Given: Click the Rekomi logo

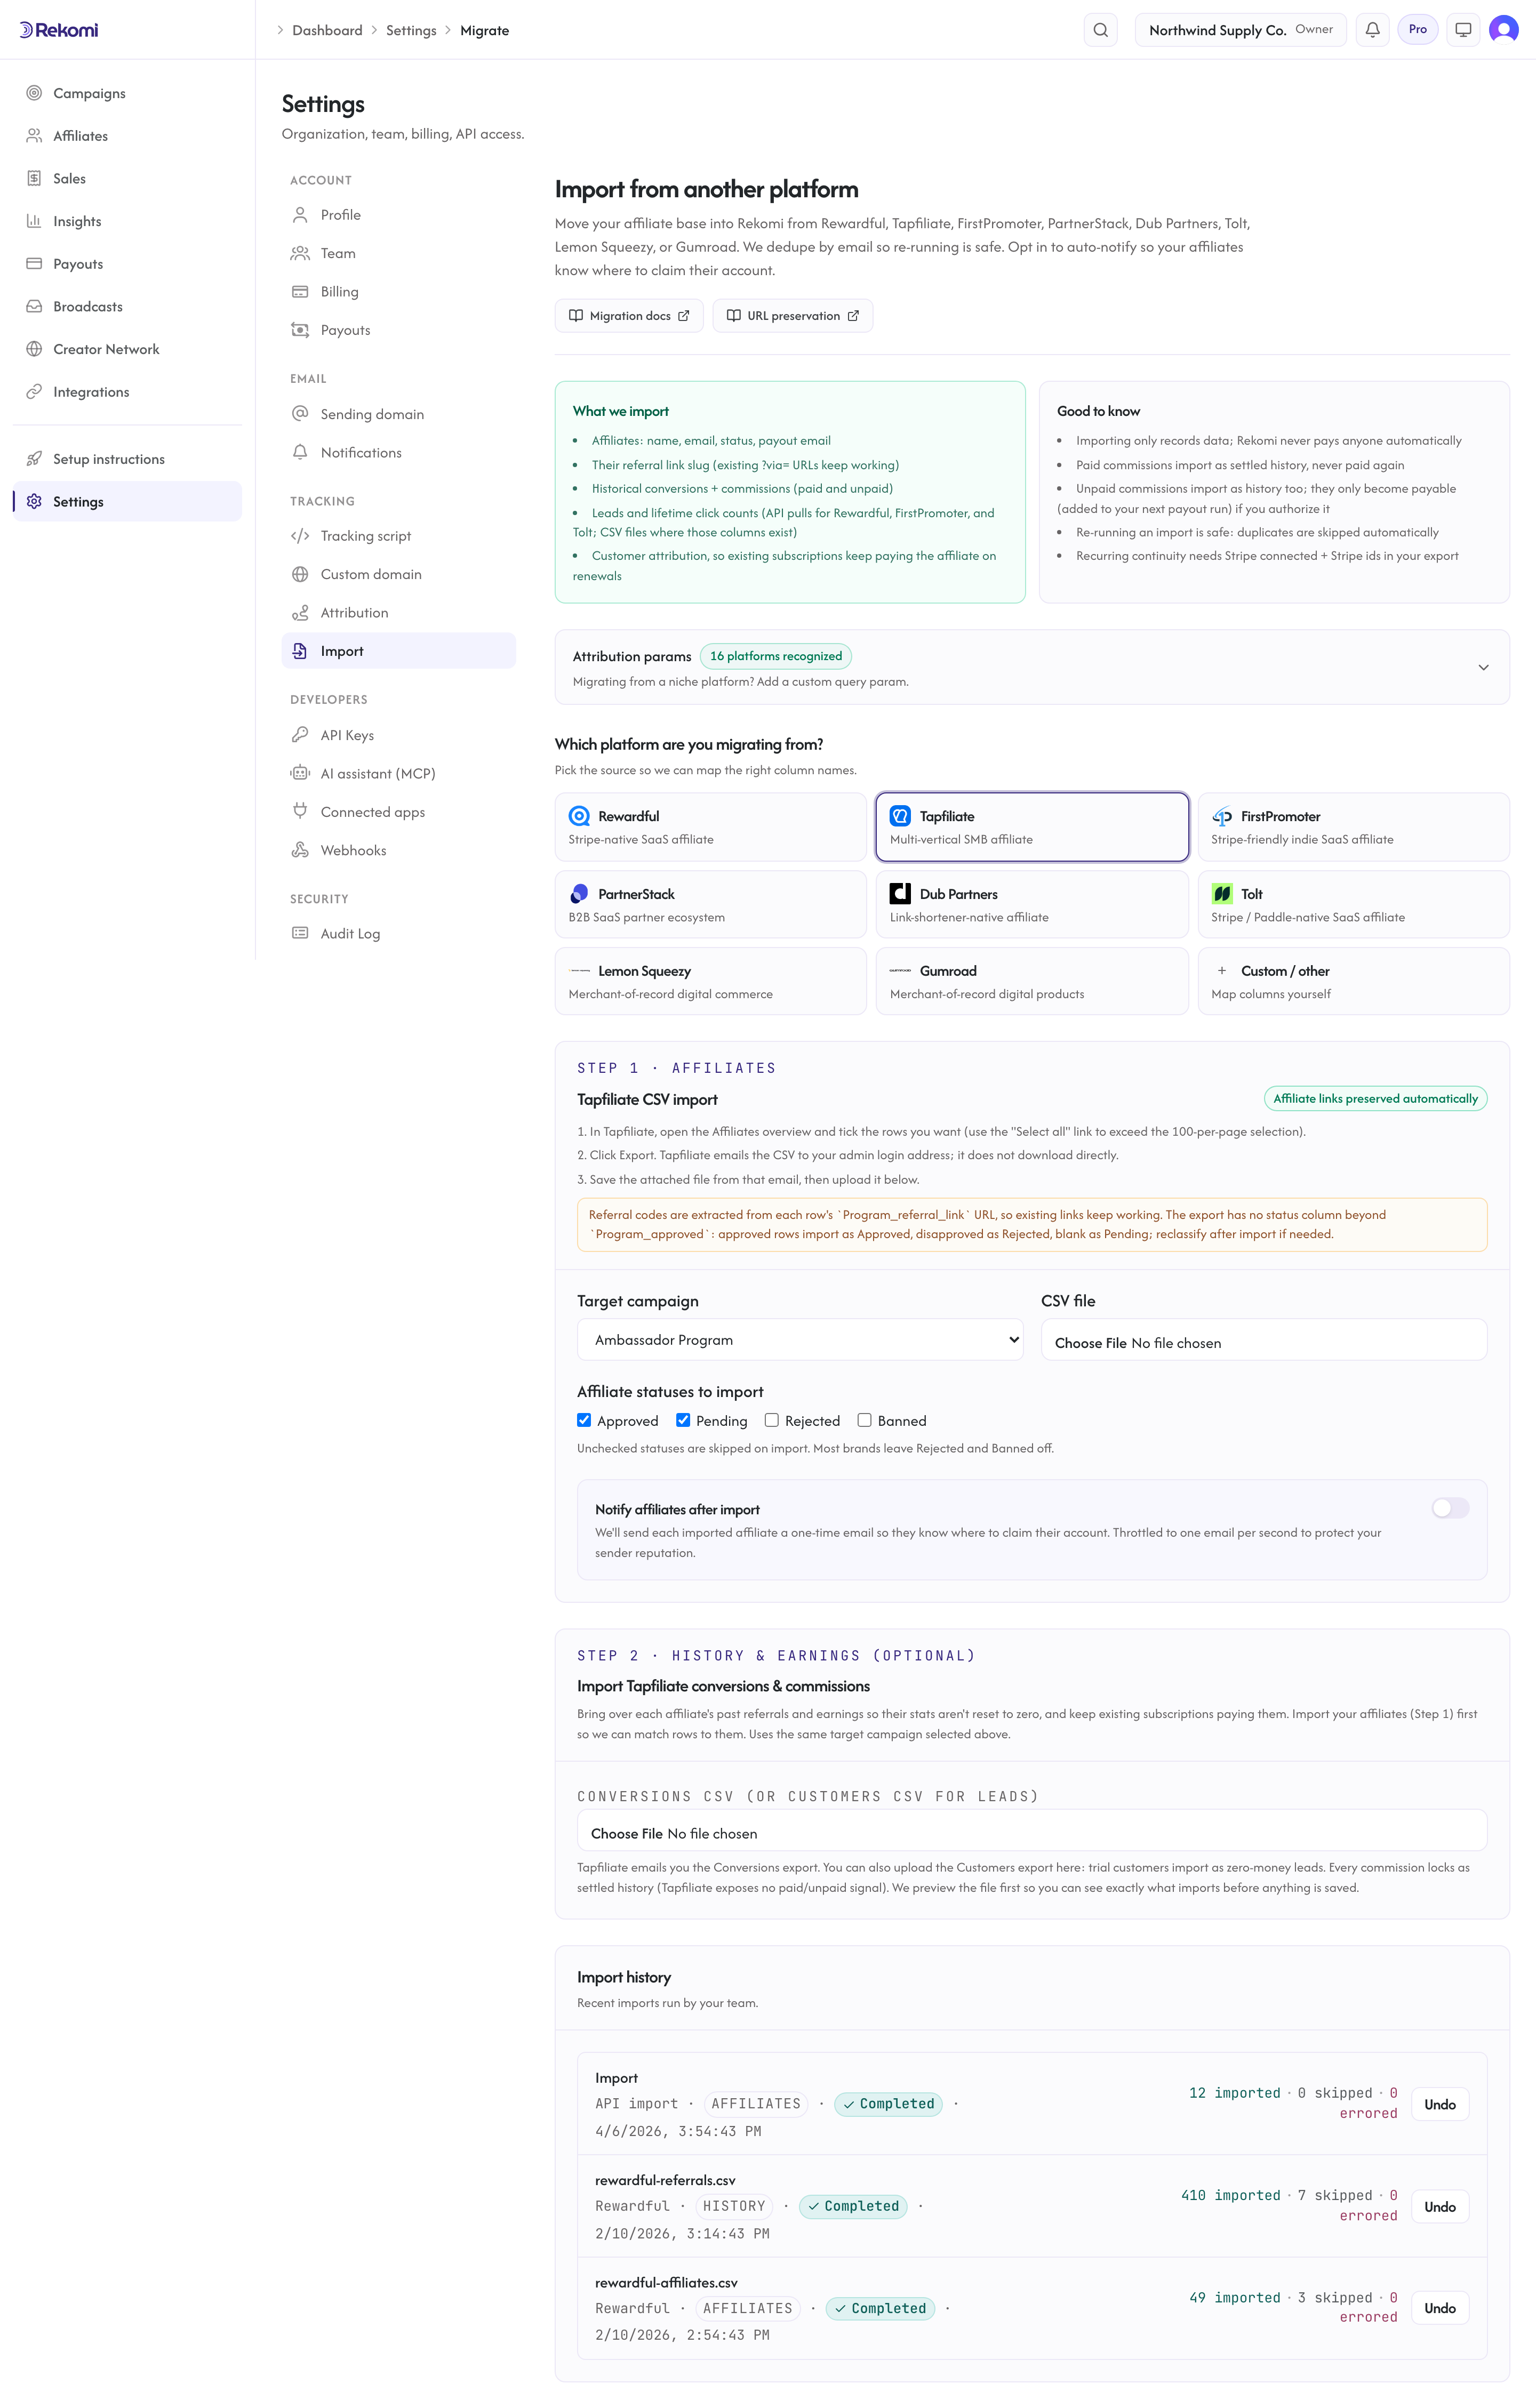Looking at the screenshot, I should [x=59, y=30].
